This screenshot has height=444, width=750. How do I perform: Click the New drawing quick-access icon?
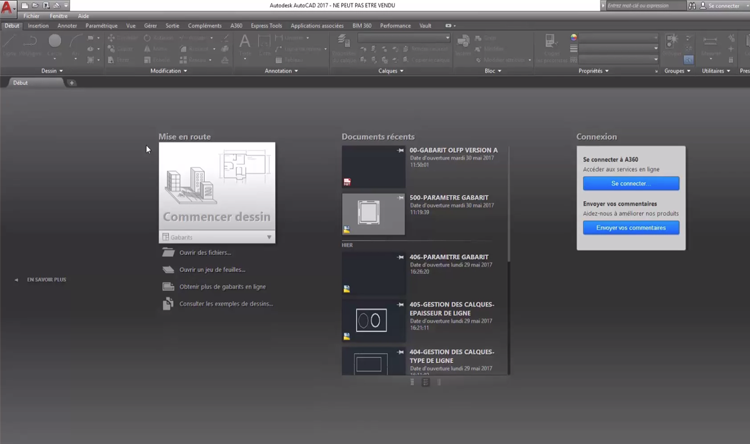[x=25, y=5]
